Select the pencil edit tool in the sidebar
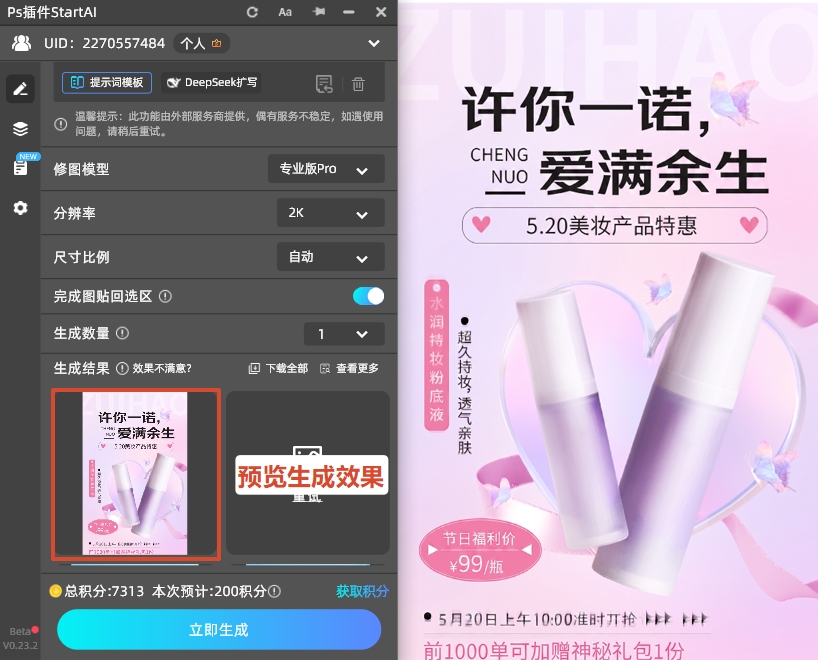This screenshot has width=818, height=660. 20,88
